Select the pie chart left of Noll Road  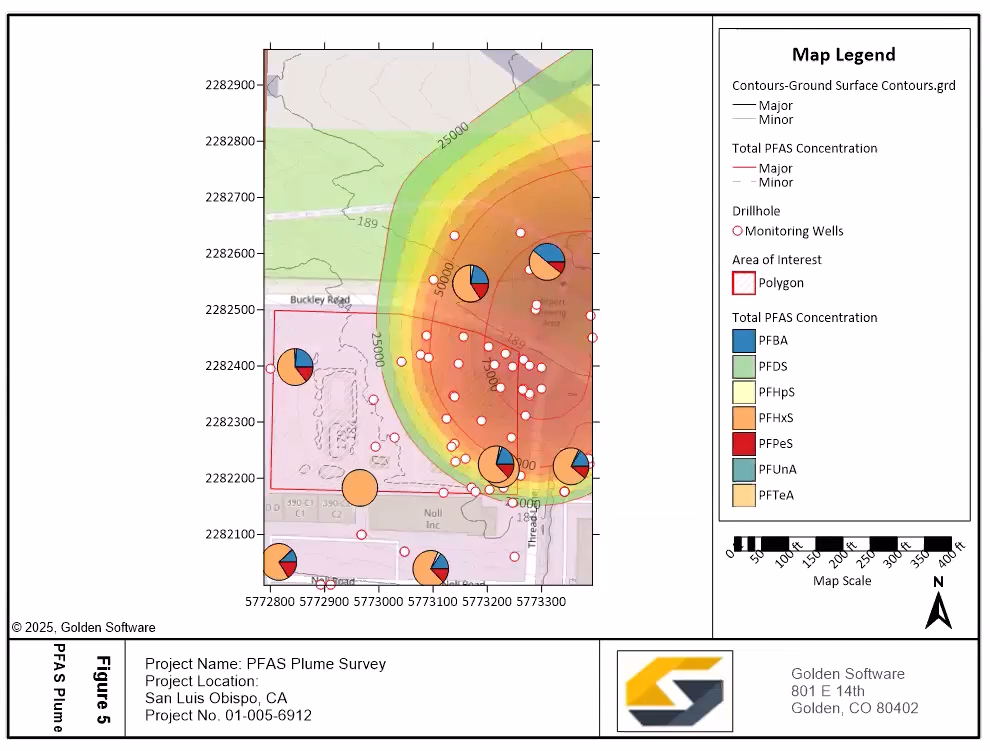tap(279, 563)
